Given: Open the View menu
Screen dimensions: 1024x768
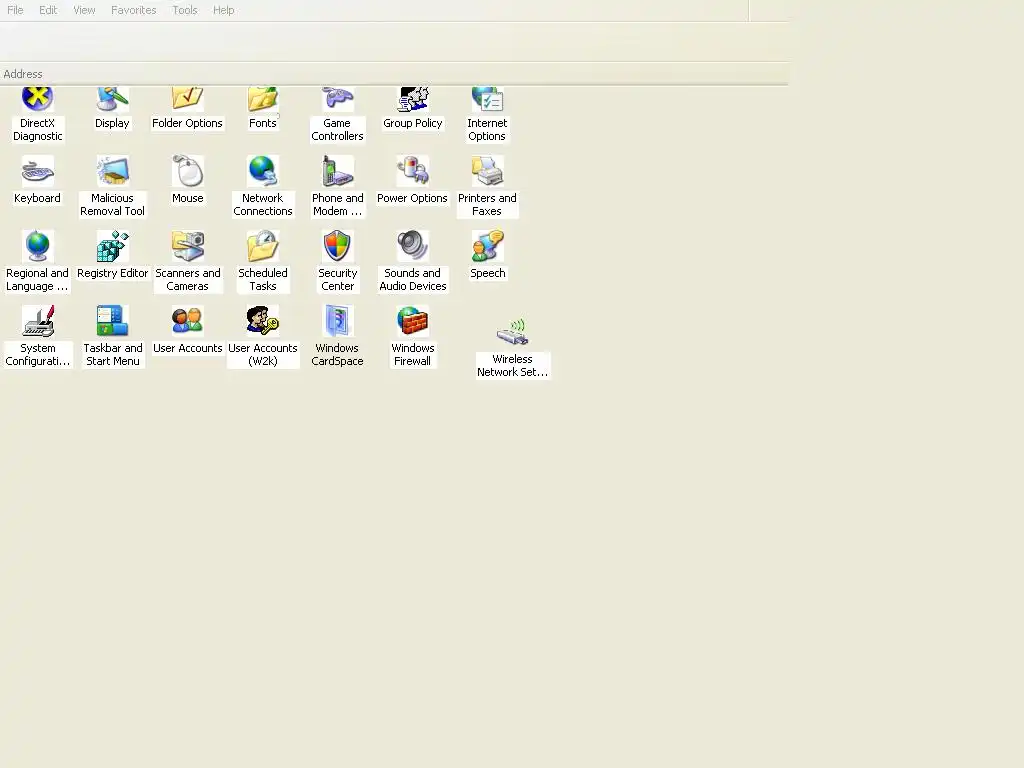Looking at the screenshot, I should click(84, 10).
